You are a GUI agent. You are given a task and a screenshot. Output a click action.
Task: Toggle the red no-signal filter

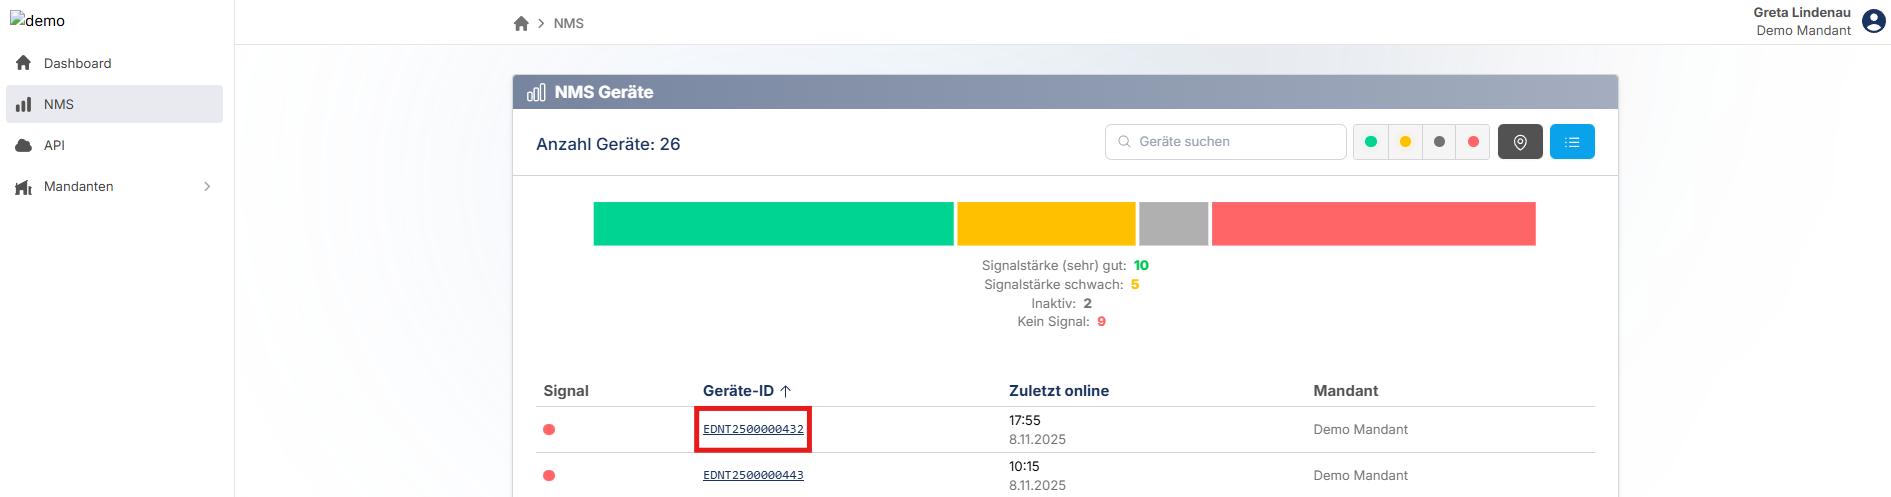(x=1473, y=142)
